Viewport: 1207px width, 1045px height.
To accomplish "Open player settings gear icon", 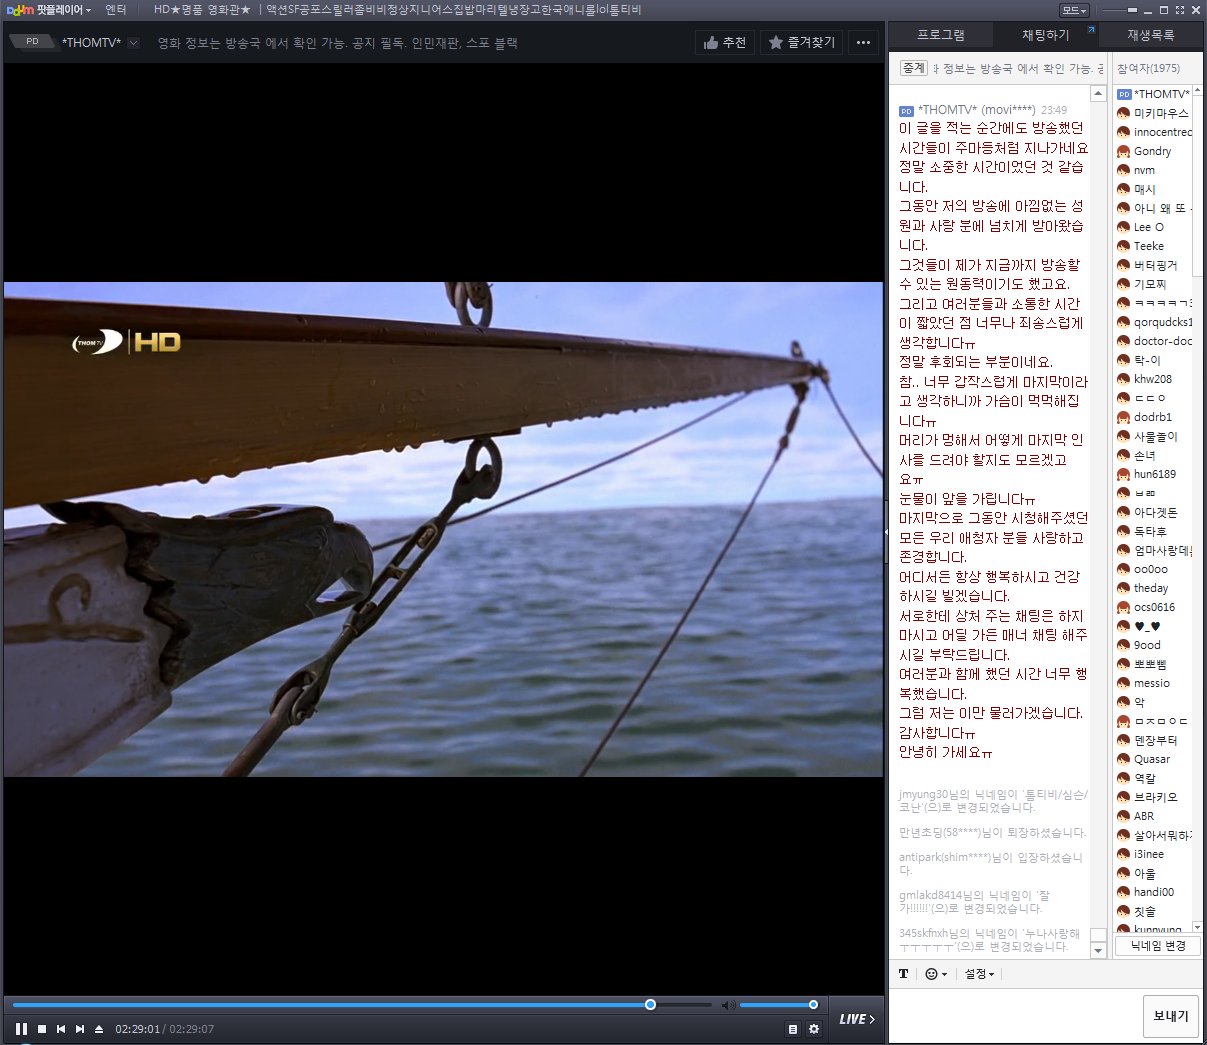I will (814, 1029).
